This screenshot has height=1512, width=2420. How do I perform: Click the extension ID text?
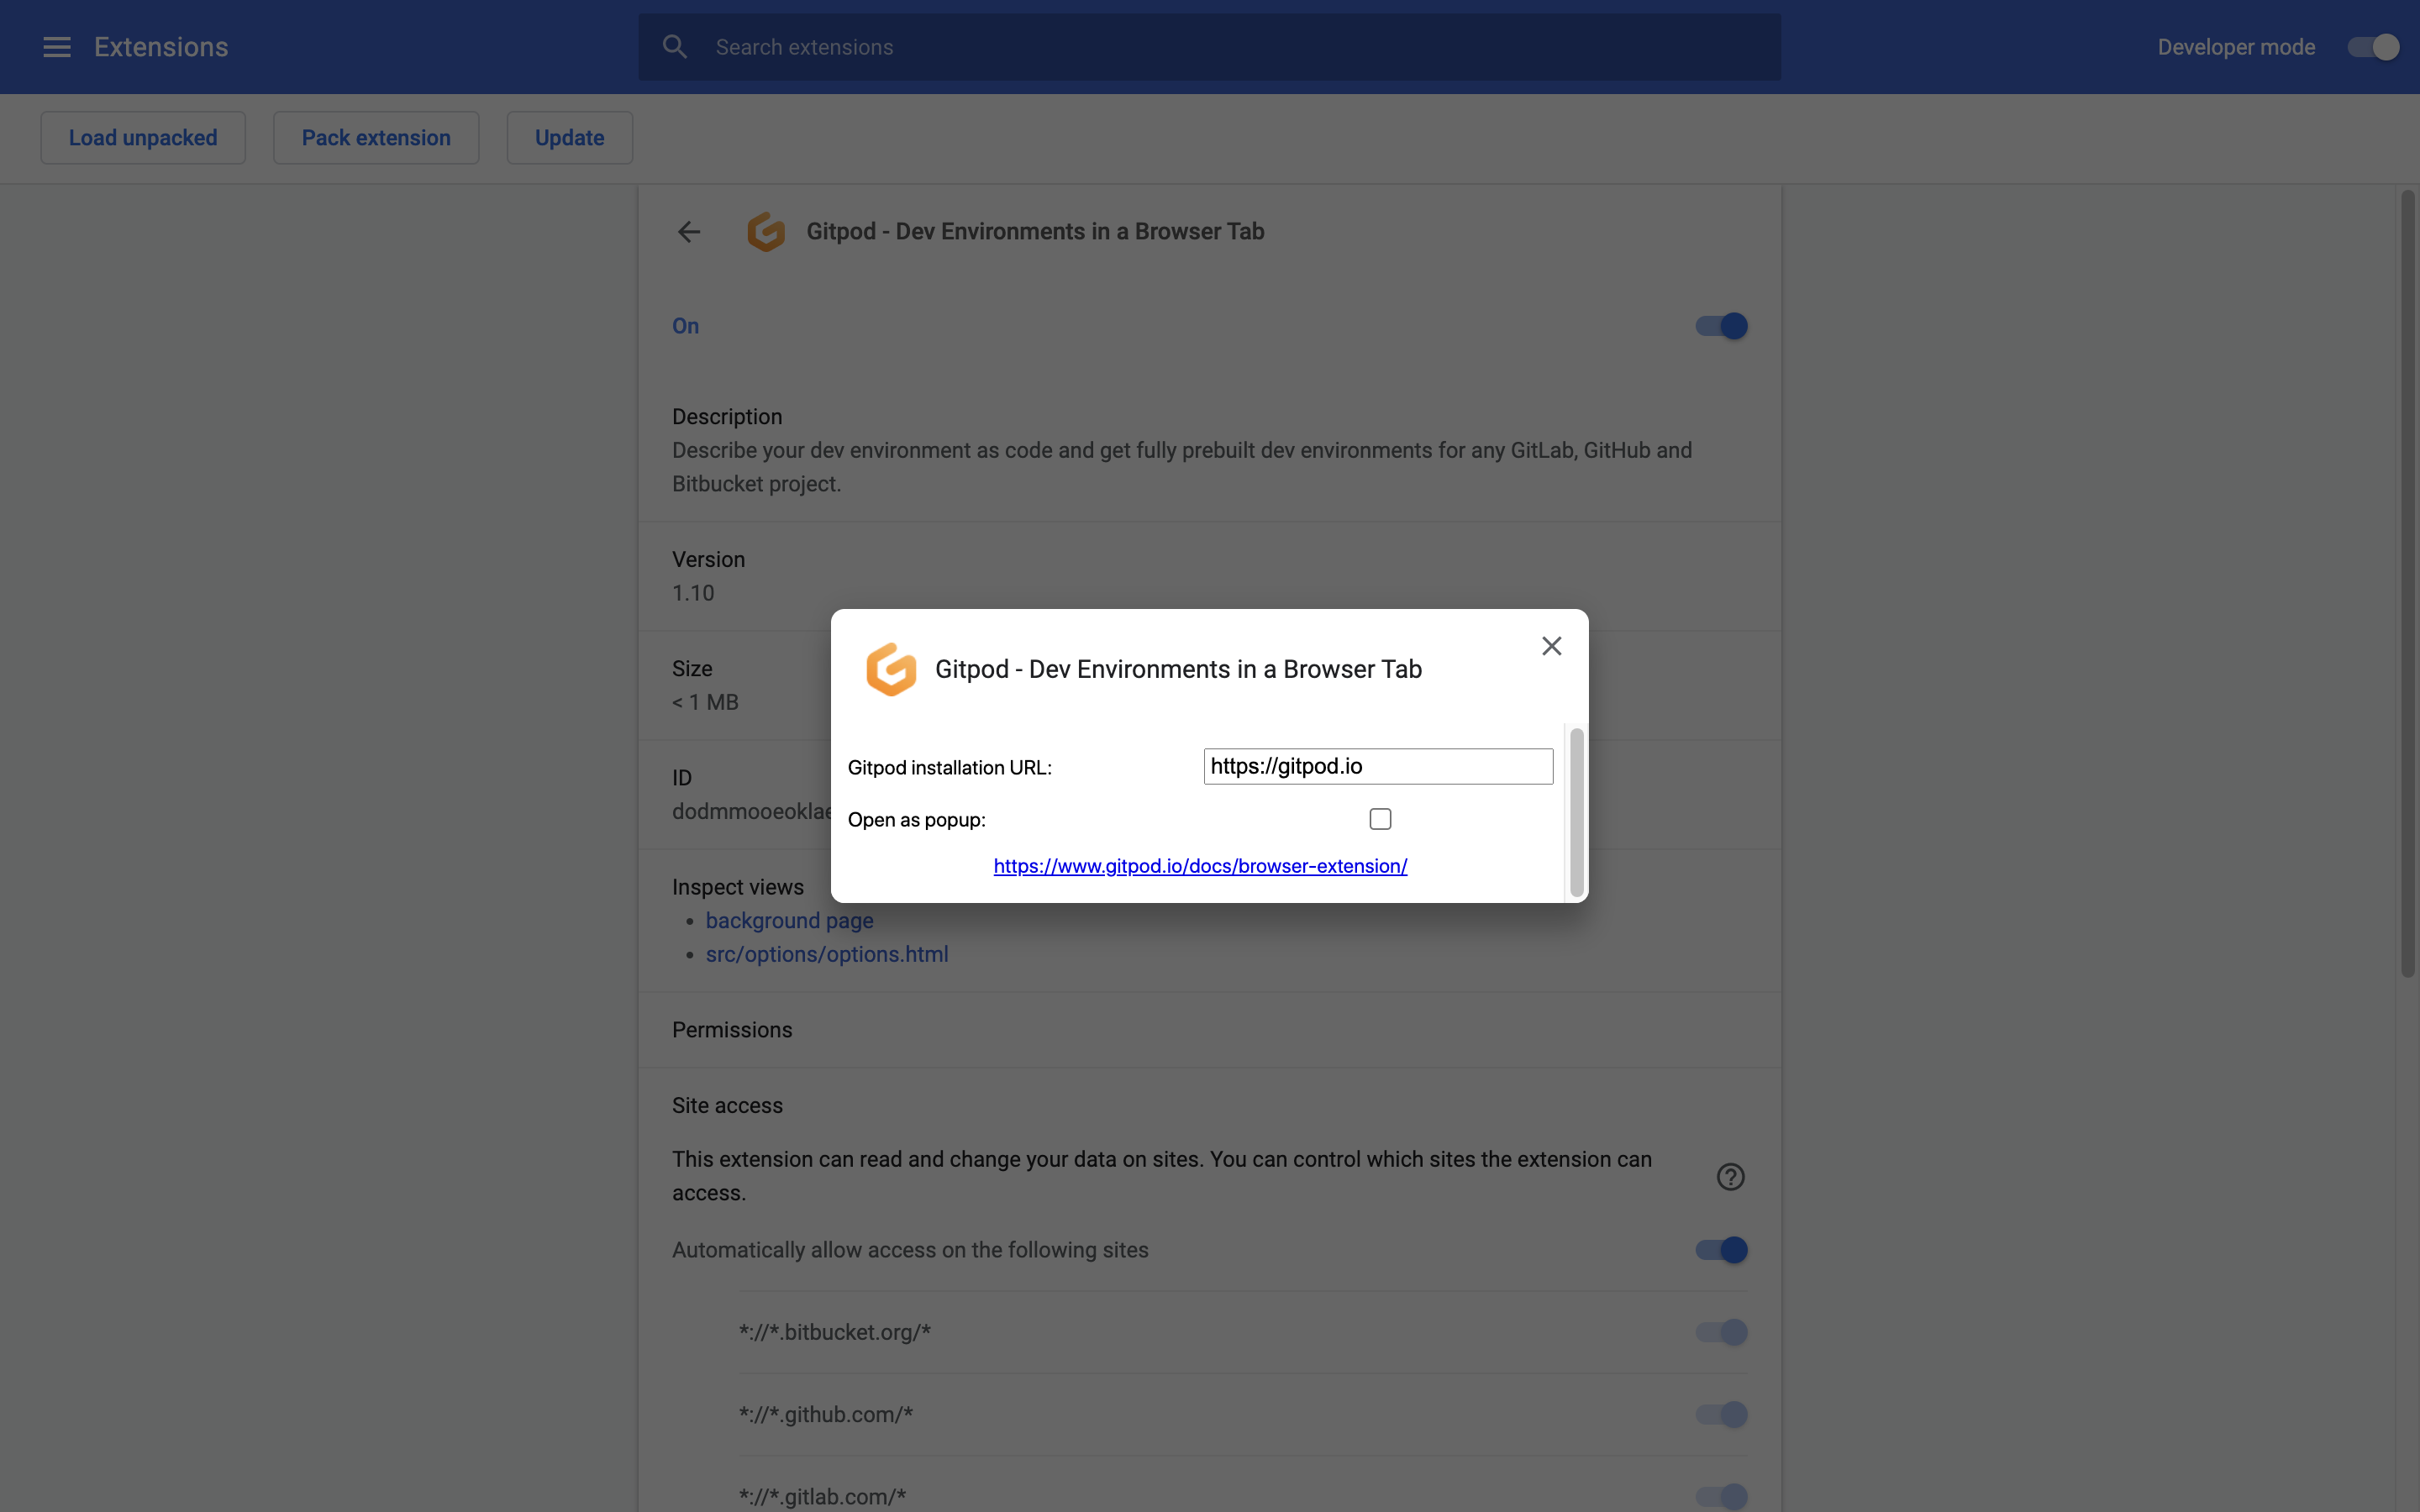(x=752, y=811)
